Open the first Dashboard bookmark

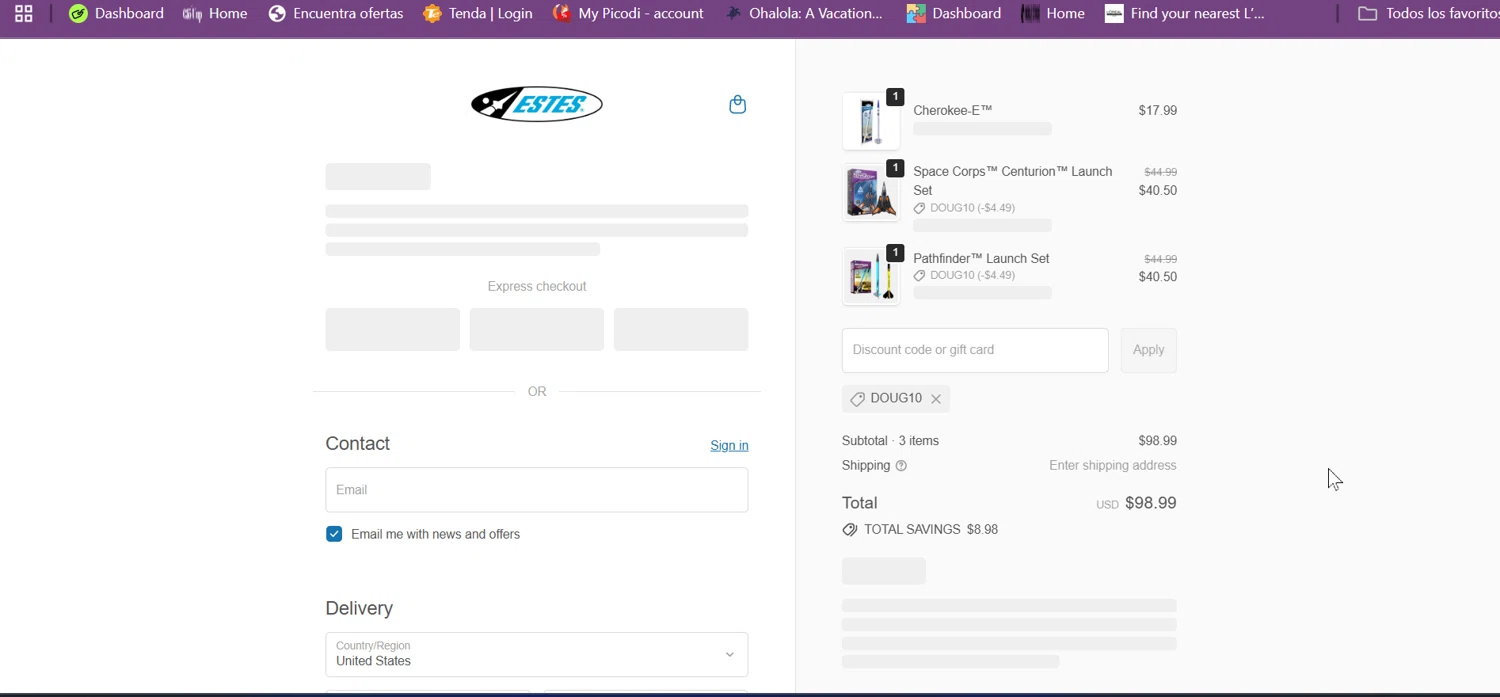click(116, 14)
